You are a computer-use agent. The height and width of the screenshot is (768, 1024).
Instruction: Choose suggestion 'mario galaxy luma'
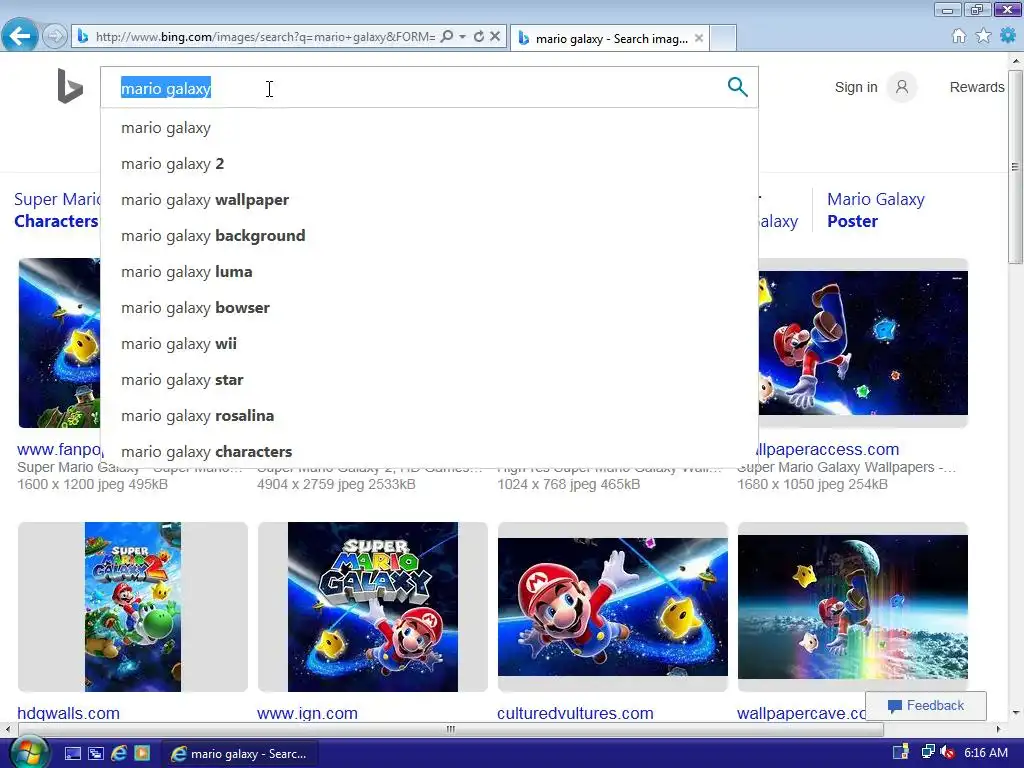coord(429,272)
